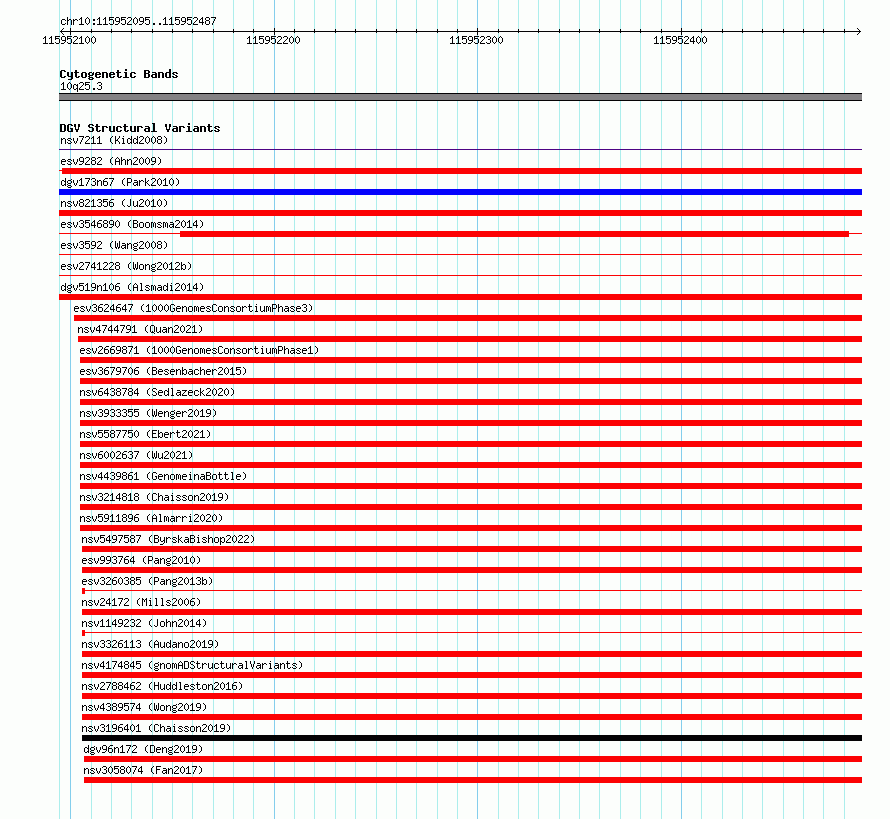Select nsv4744791 (Quan2021) label
Viewport: 890px width, 819px height.
click(x=140, y=329)
